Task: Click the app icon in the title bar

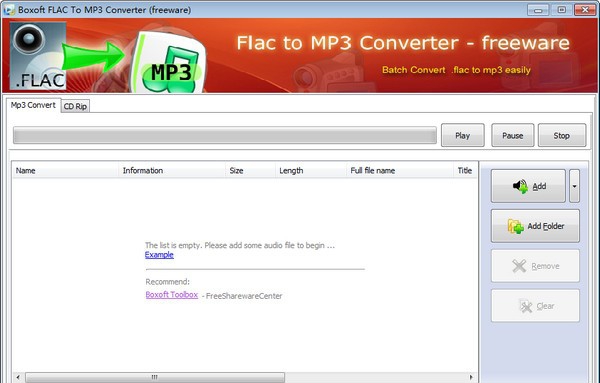Action: pyautogui.click(x=9, y=10)
